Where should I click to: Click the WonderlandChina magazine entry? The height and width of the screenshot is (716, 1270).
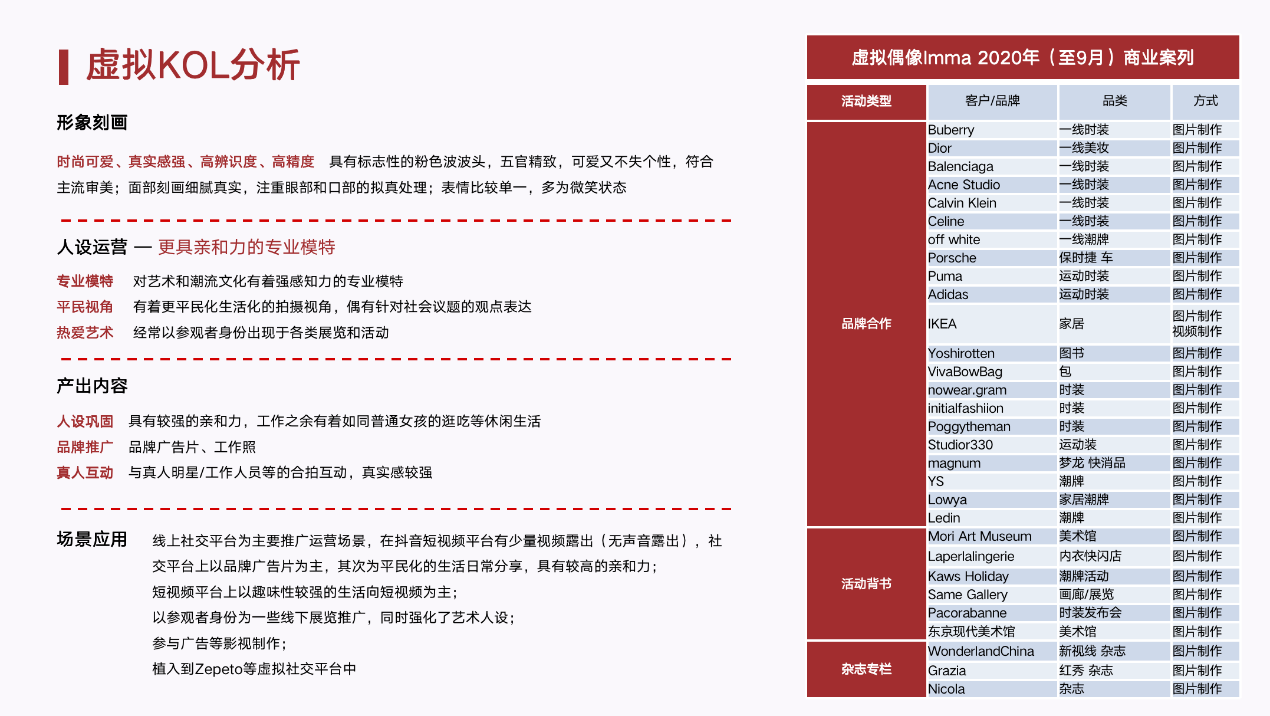point(980,652)
